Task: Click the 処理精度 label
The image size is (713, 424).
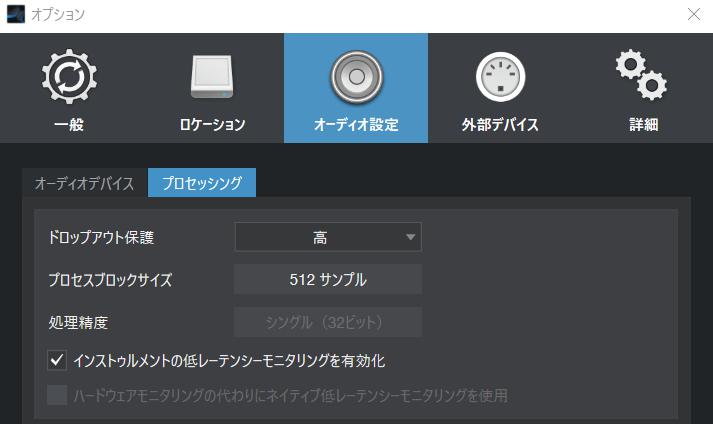Action: [x=78, y=322]
